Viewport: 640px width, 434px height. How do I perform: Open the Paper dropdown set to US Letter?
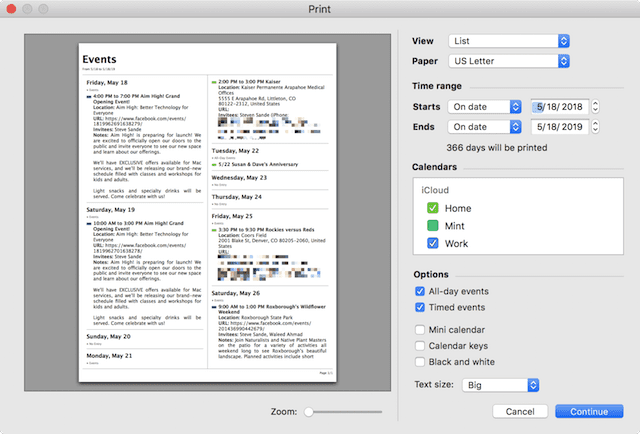click(509, 62)
